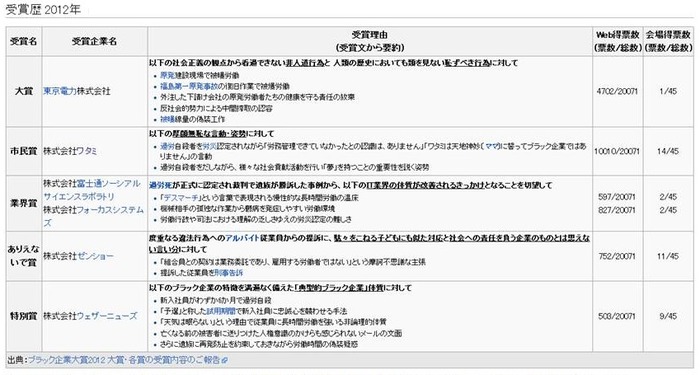
Task: Click the 752/20071 web vote value
Action: pyautogui.click(x=618, y=256)
